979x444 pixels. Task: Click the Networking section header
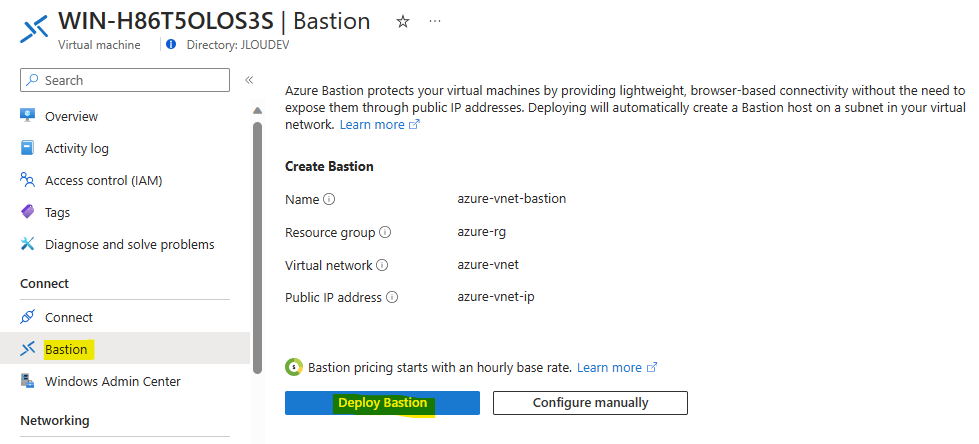click(55, 420)
